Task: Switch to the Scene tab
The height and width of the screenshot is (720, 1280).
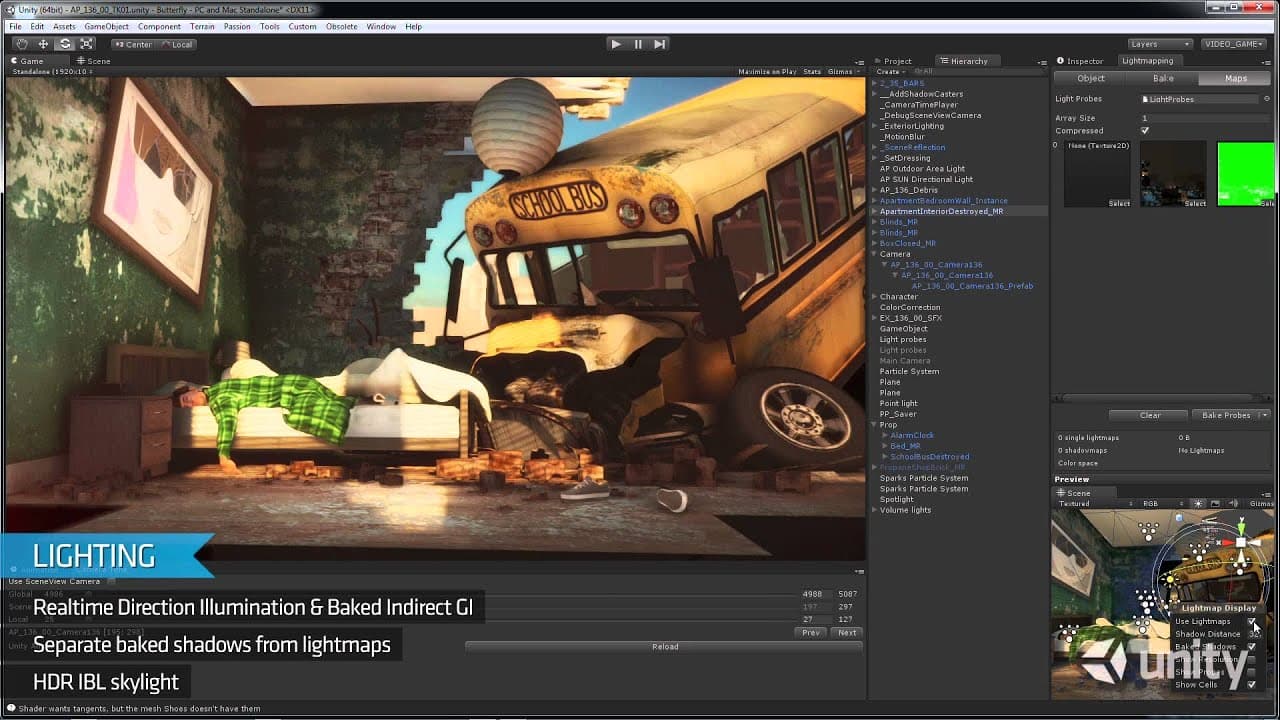Action: 94,61
